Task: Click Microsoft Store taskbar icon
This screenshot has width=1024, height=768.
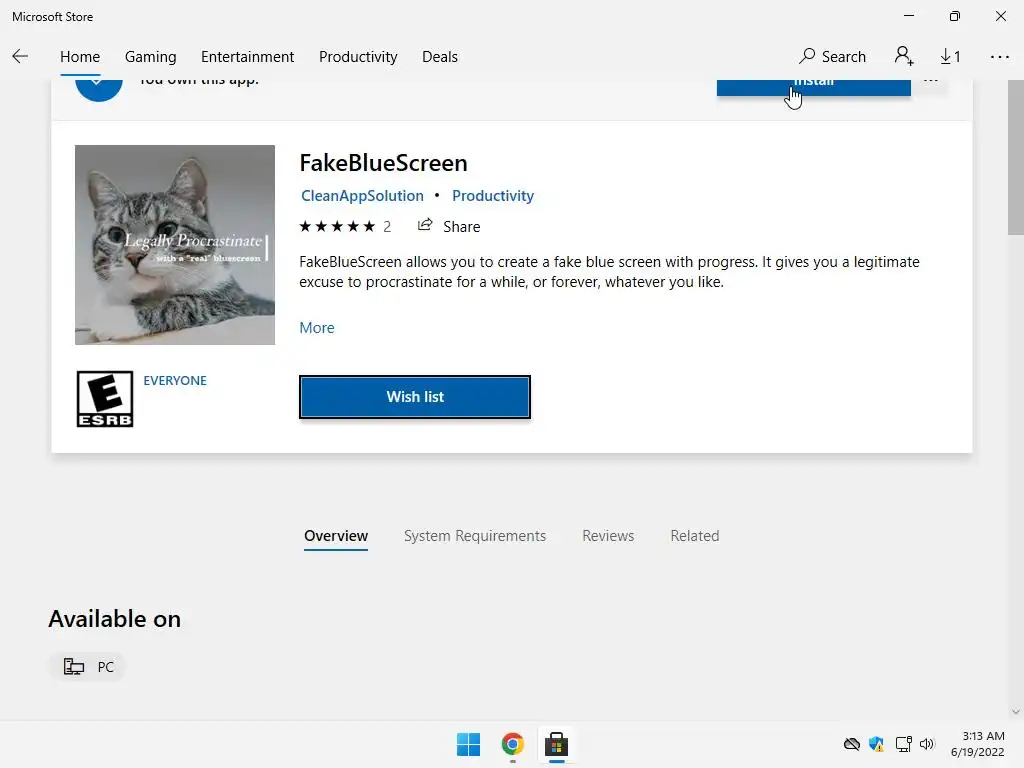Action: point(556,744)
